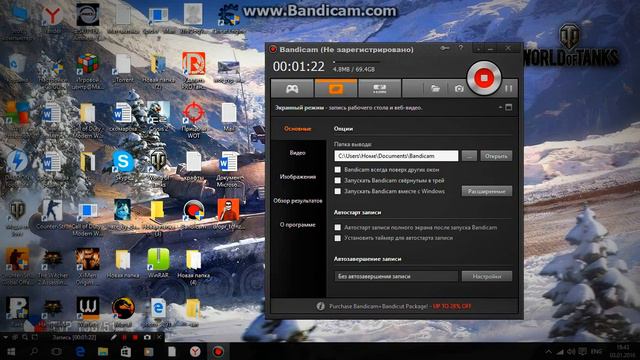Enable autostart full-screen recording checkbox
640x360 pixels.
click(x=338, y=227)
